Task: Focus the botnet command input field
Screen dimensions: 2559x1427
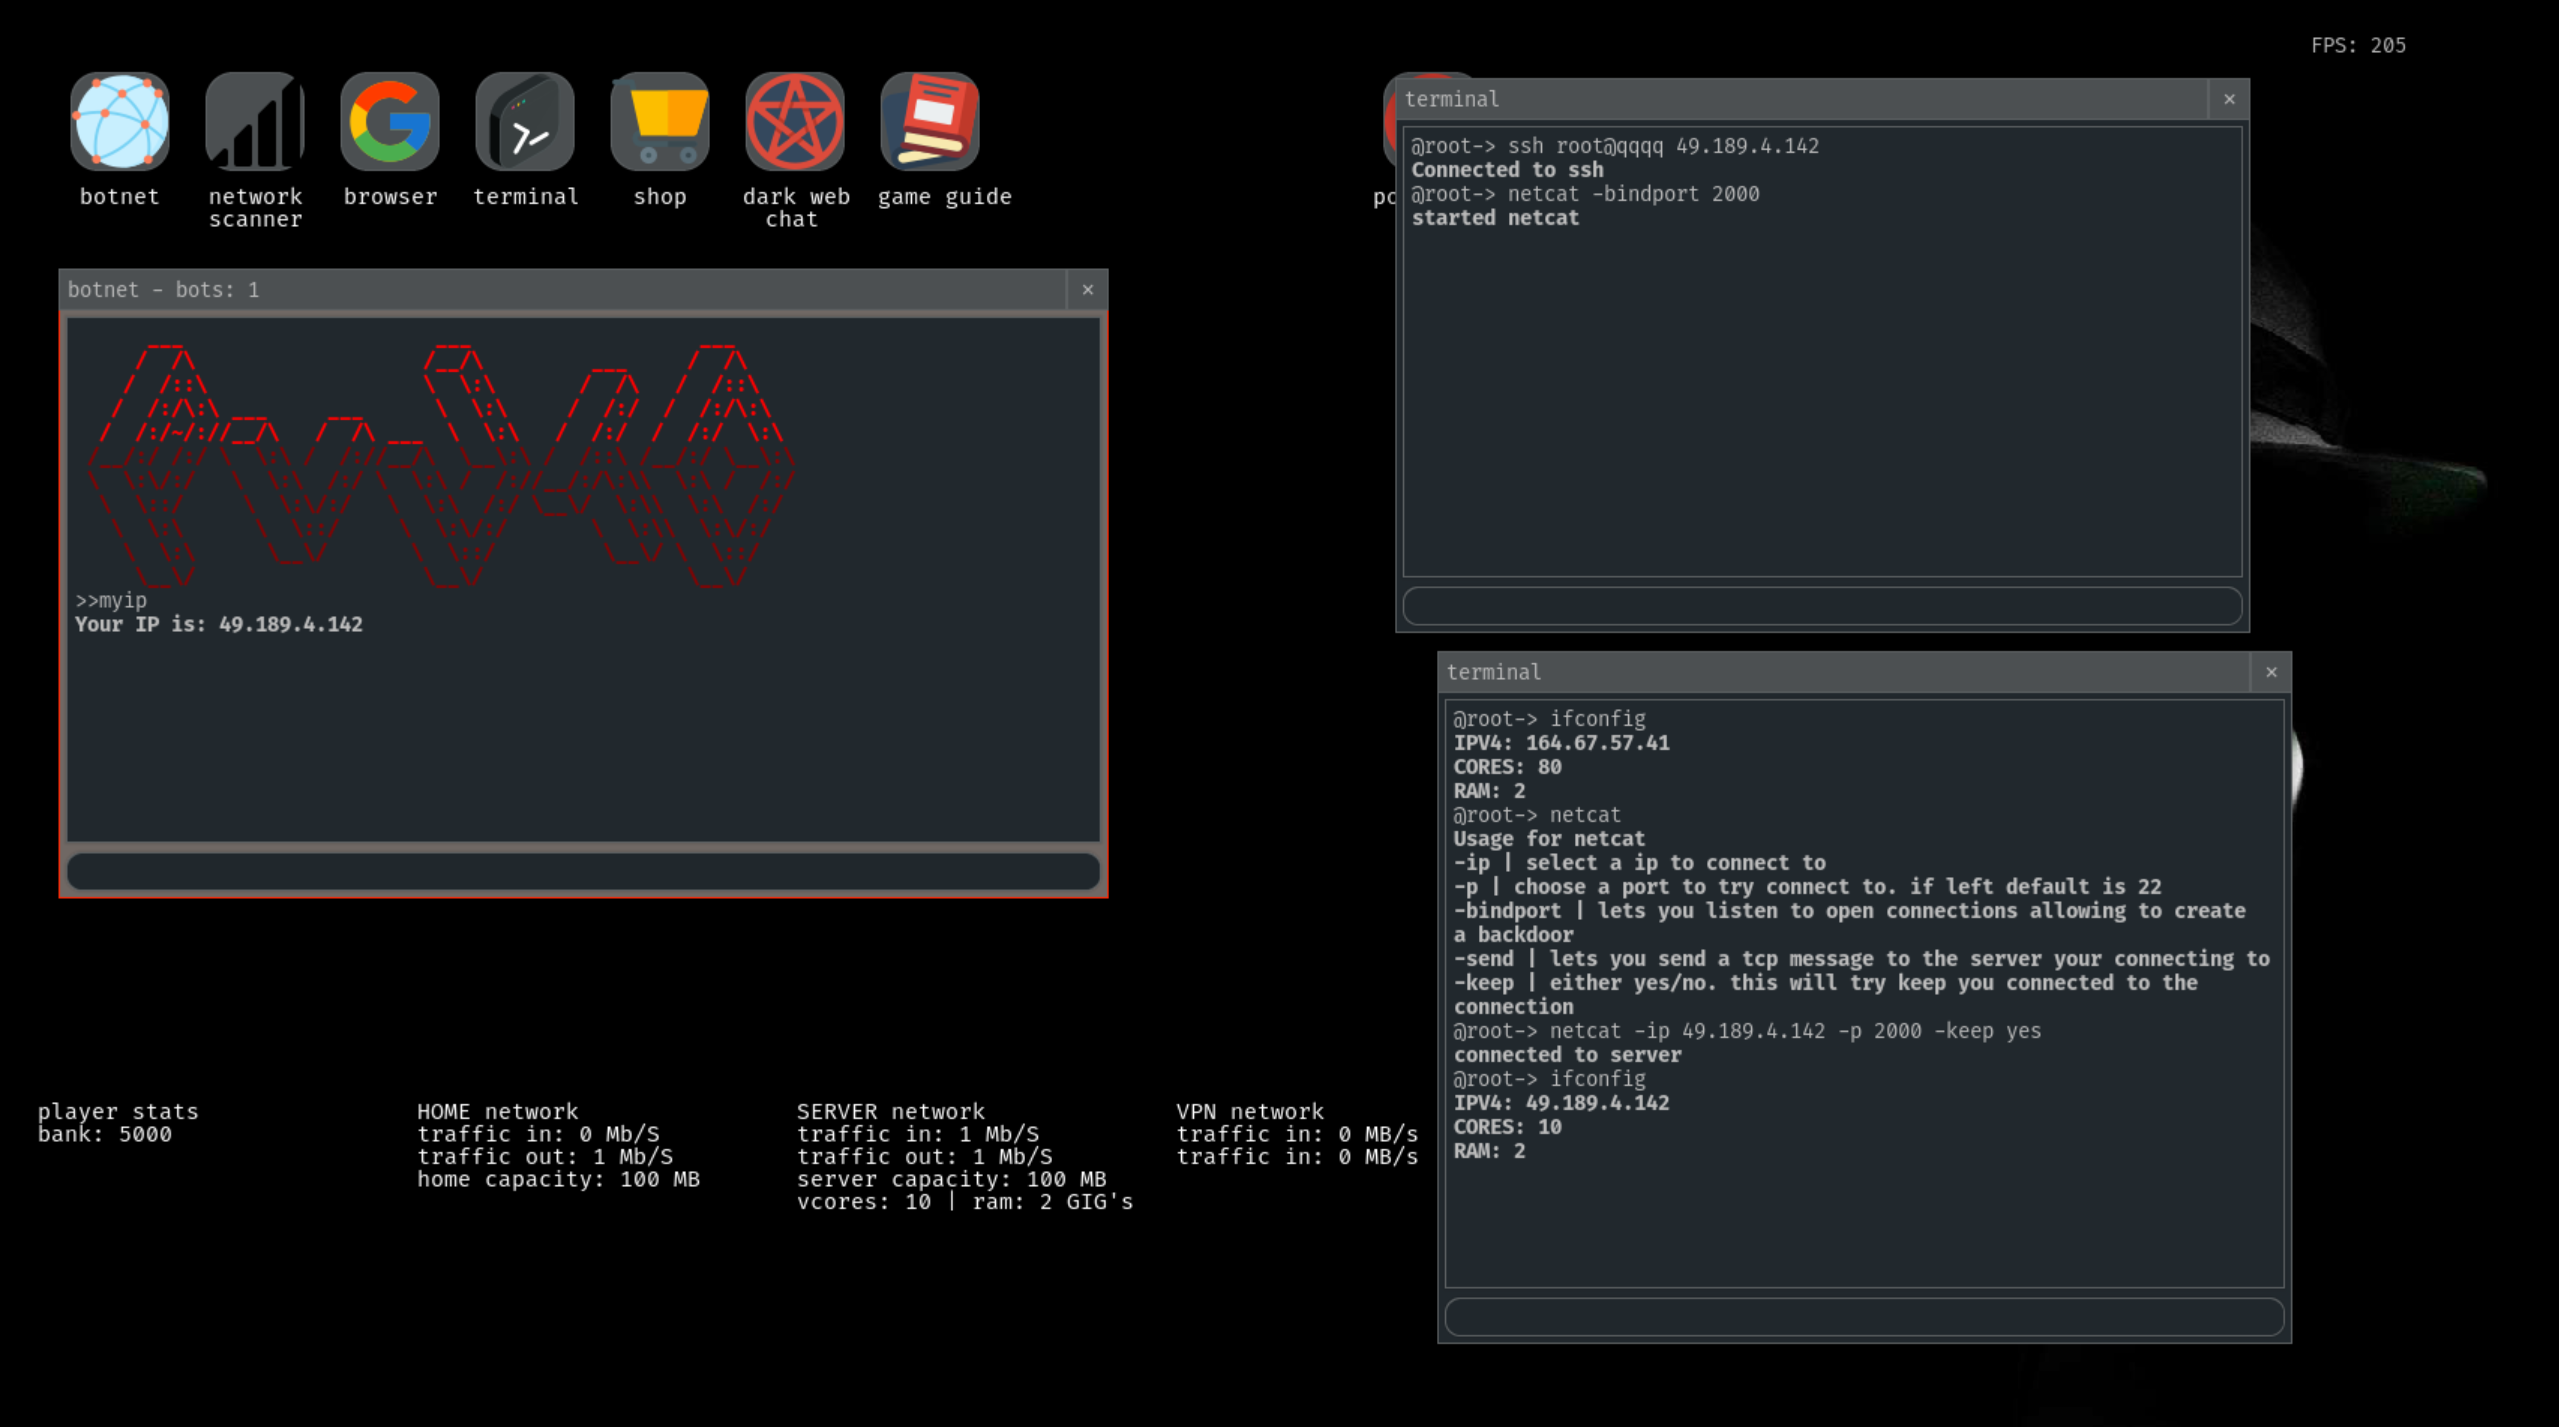Action: pos(583,871)
